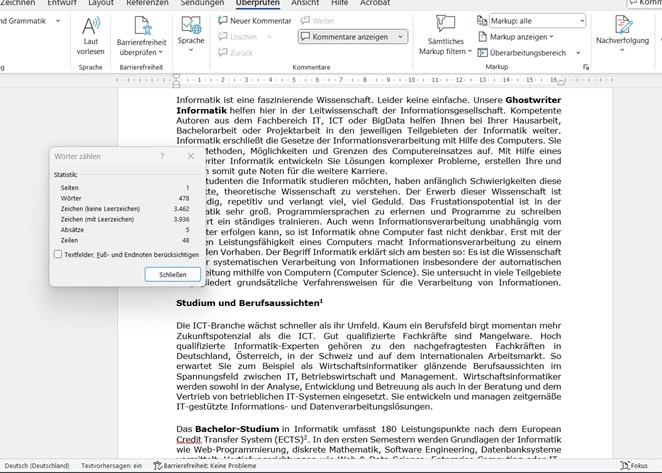The height and width of the screenshot is (473, 662).
Task: Click the horizontal ruler at mark 8
Action: pos(364,80)
